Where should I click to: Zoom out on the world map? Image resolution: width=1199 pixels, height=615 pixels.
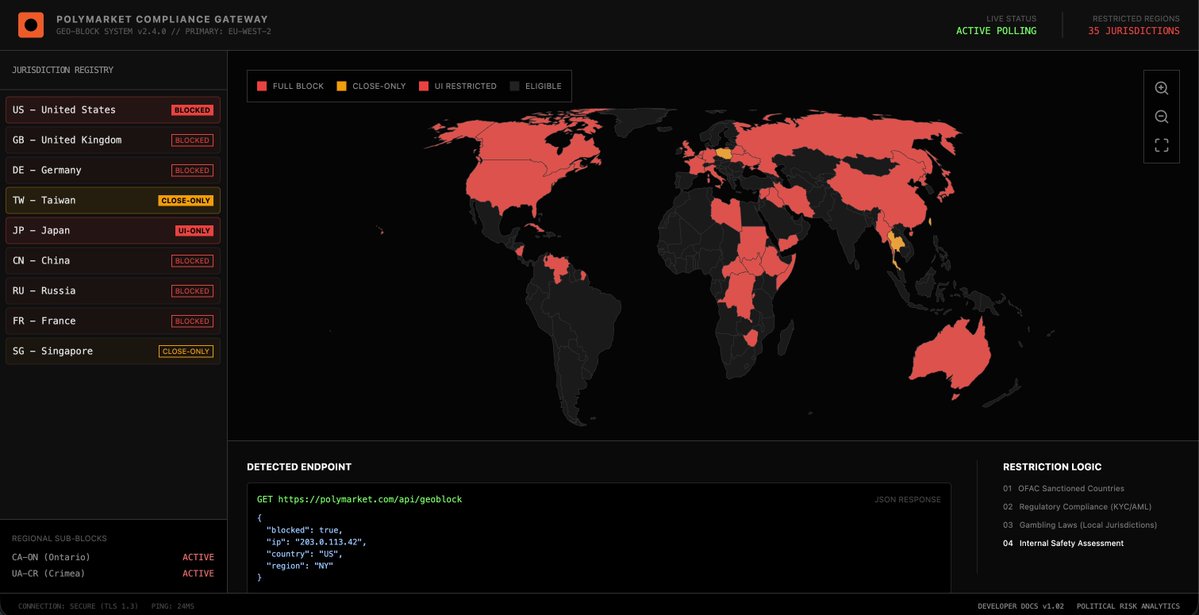coord(1161,117)
